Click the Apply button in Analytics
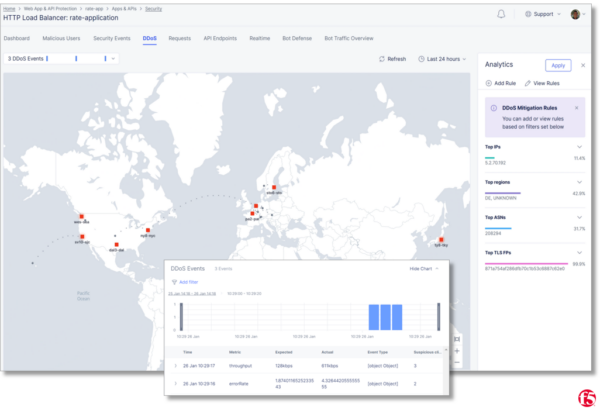600x414 pixels. coord(558,65)
